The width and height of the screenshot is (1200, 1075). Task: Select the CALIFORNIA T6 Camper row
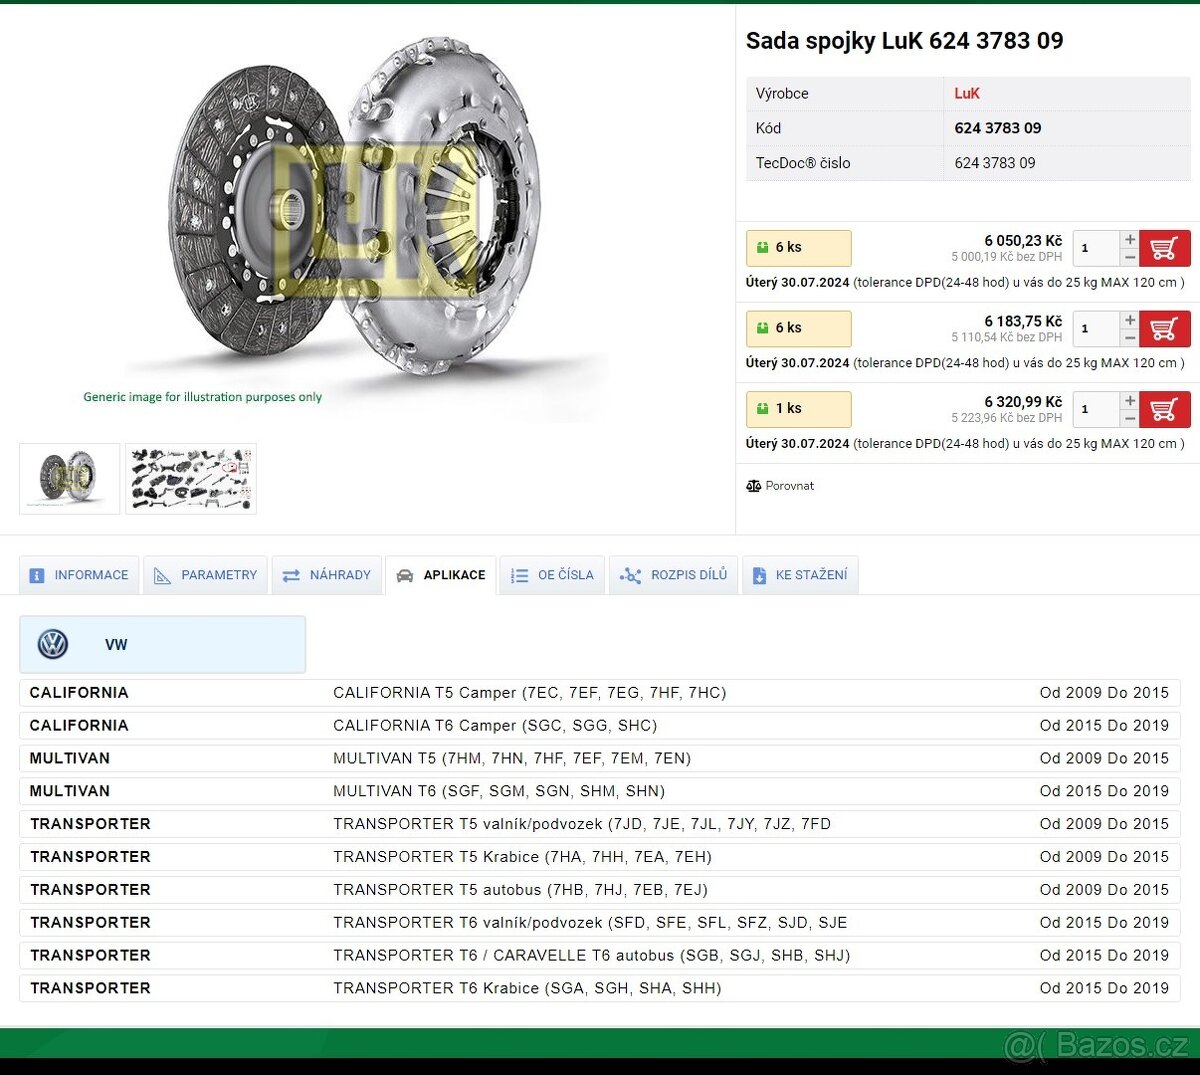point(600,726)
